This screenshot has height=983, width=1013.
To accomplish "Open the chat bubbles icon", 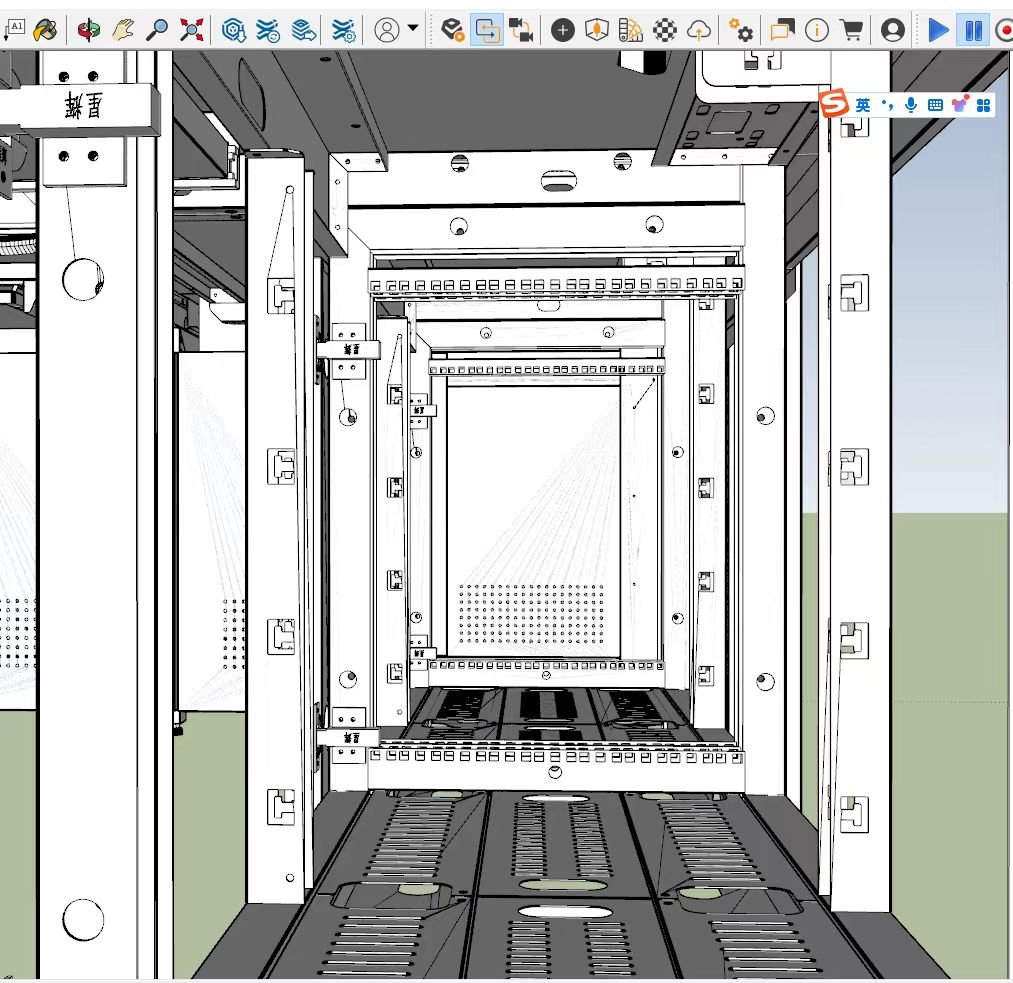I will click(x=782, y=30).
